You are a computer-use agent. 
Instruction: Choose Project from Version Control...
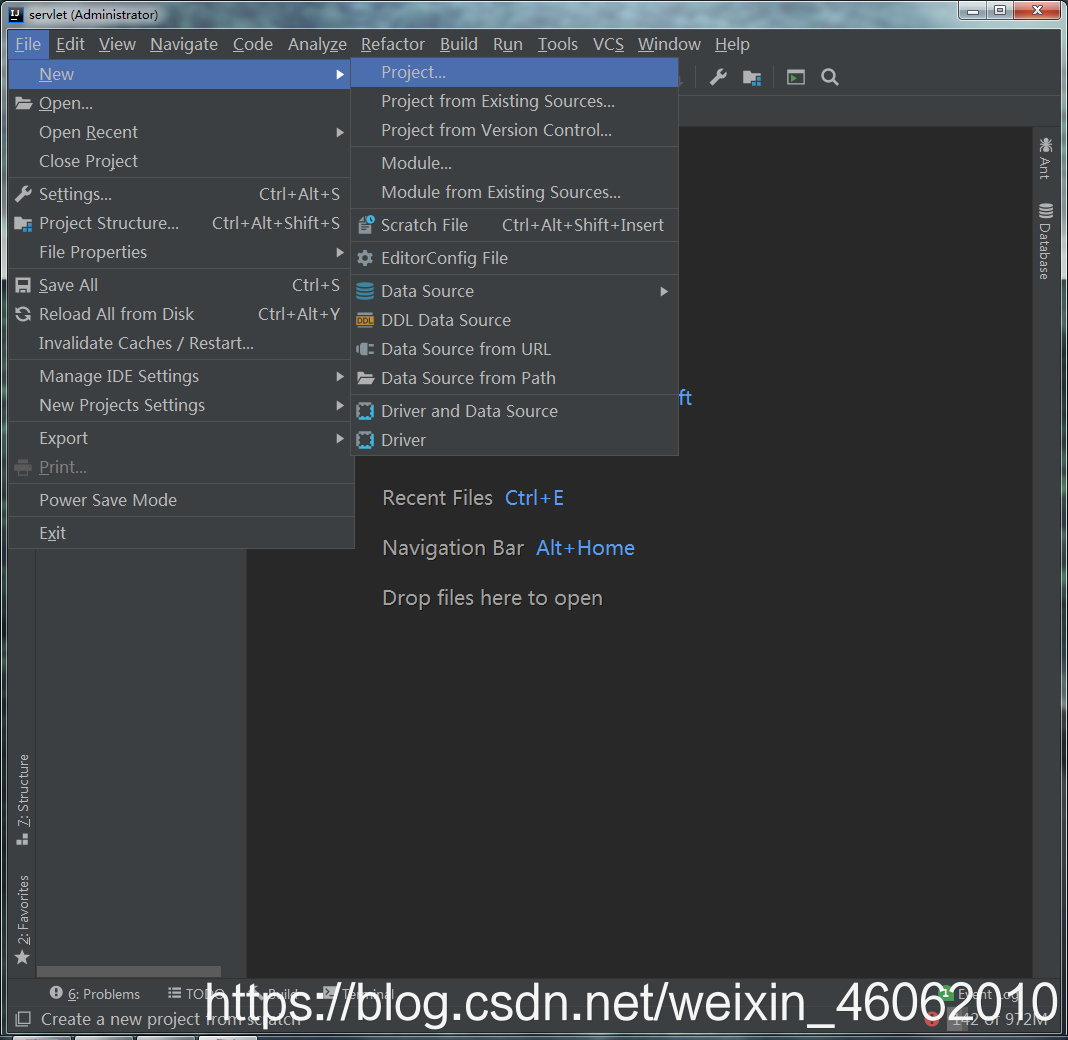pos(514,130)
